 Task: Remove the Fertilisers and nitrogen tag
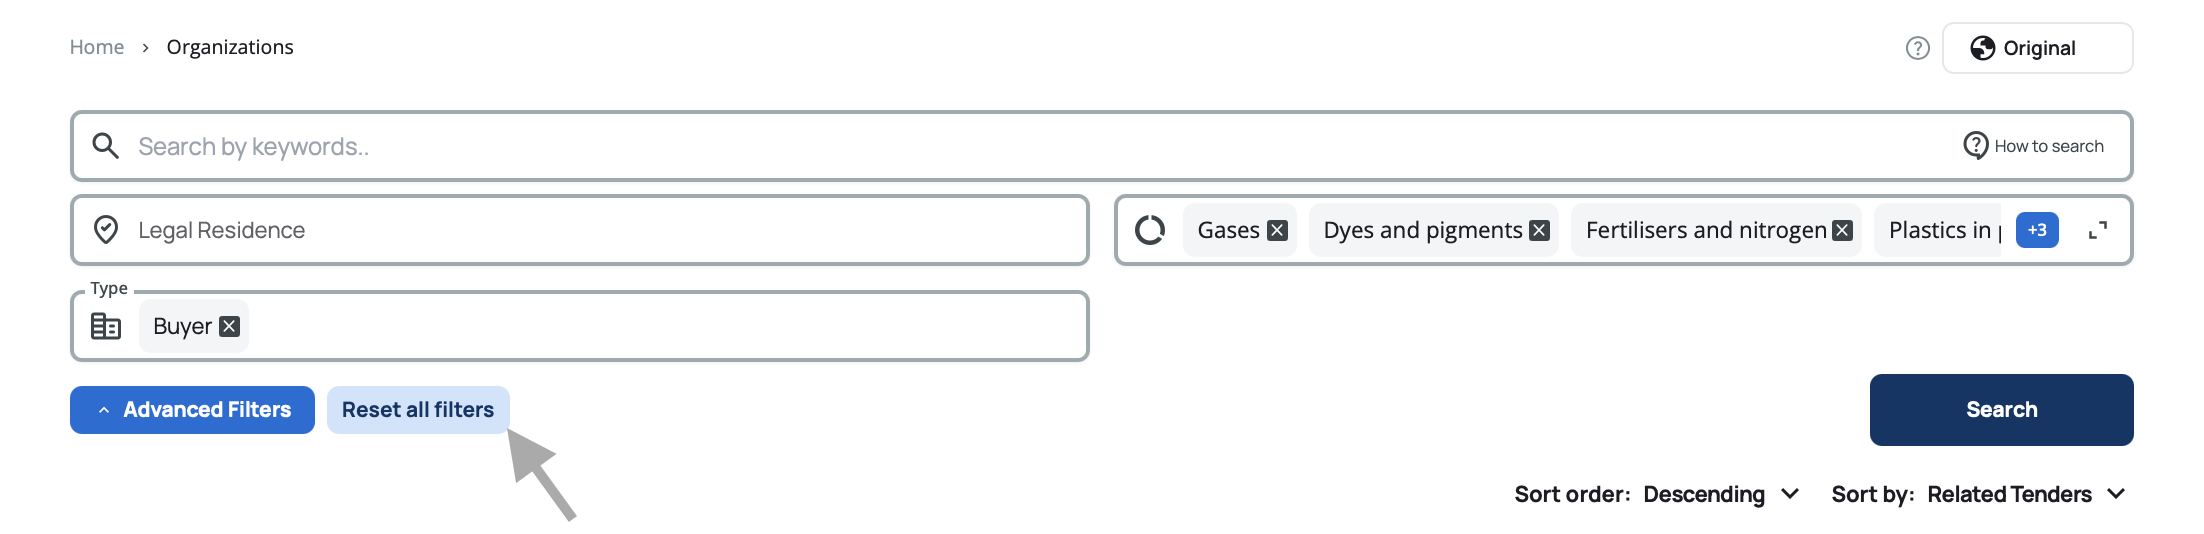[1842, 231]
